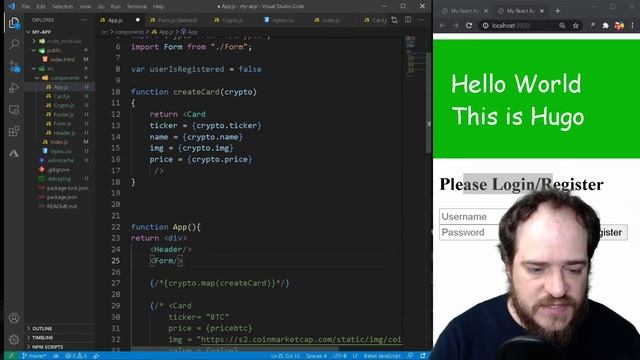
Task: Open the Selection menu
Action: pos(62,7)
